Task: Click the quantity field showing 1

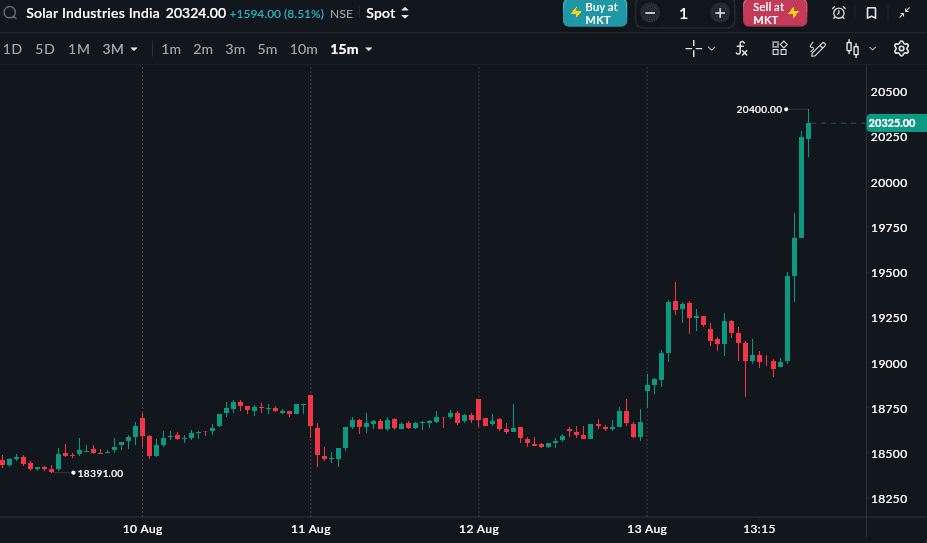Action: pos(684,13)
